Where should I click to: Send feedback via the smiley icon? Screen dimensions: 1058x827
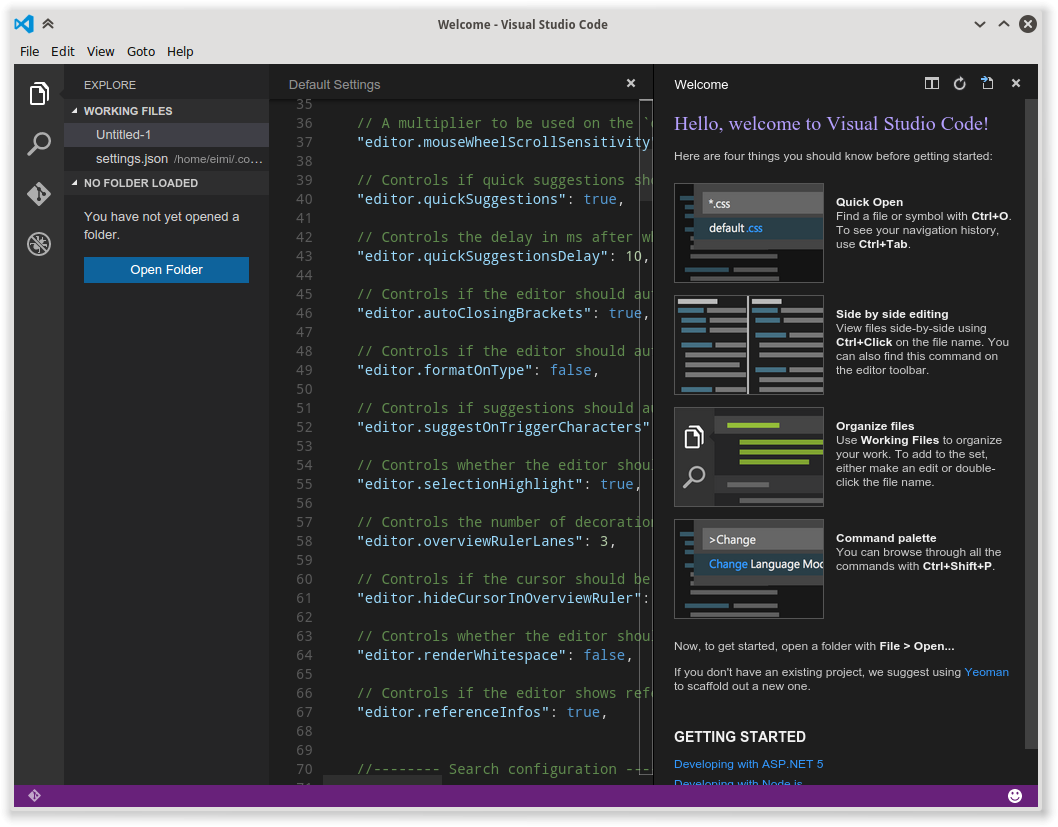1015,796
